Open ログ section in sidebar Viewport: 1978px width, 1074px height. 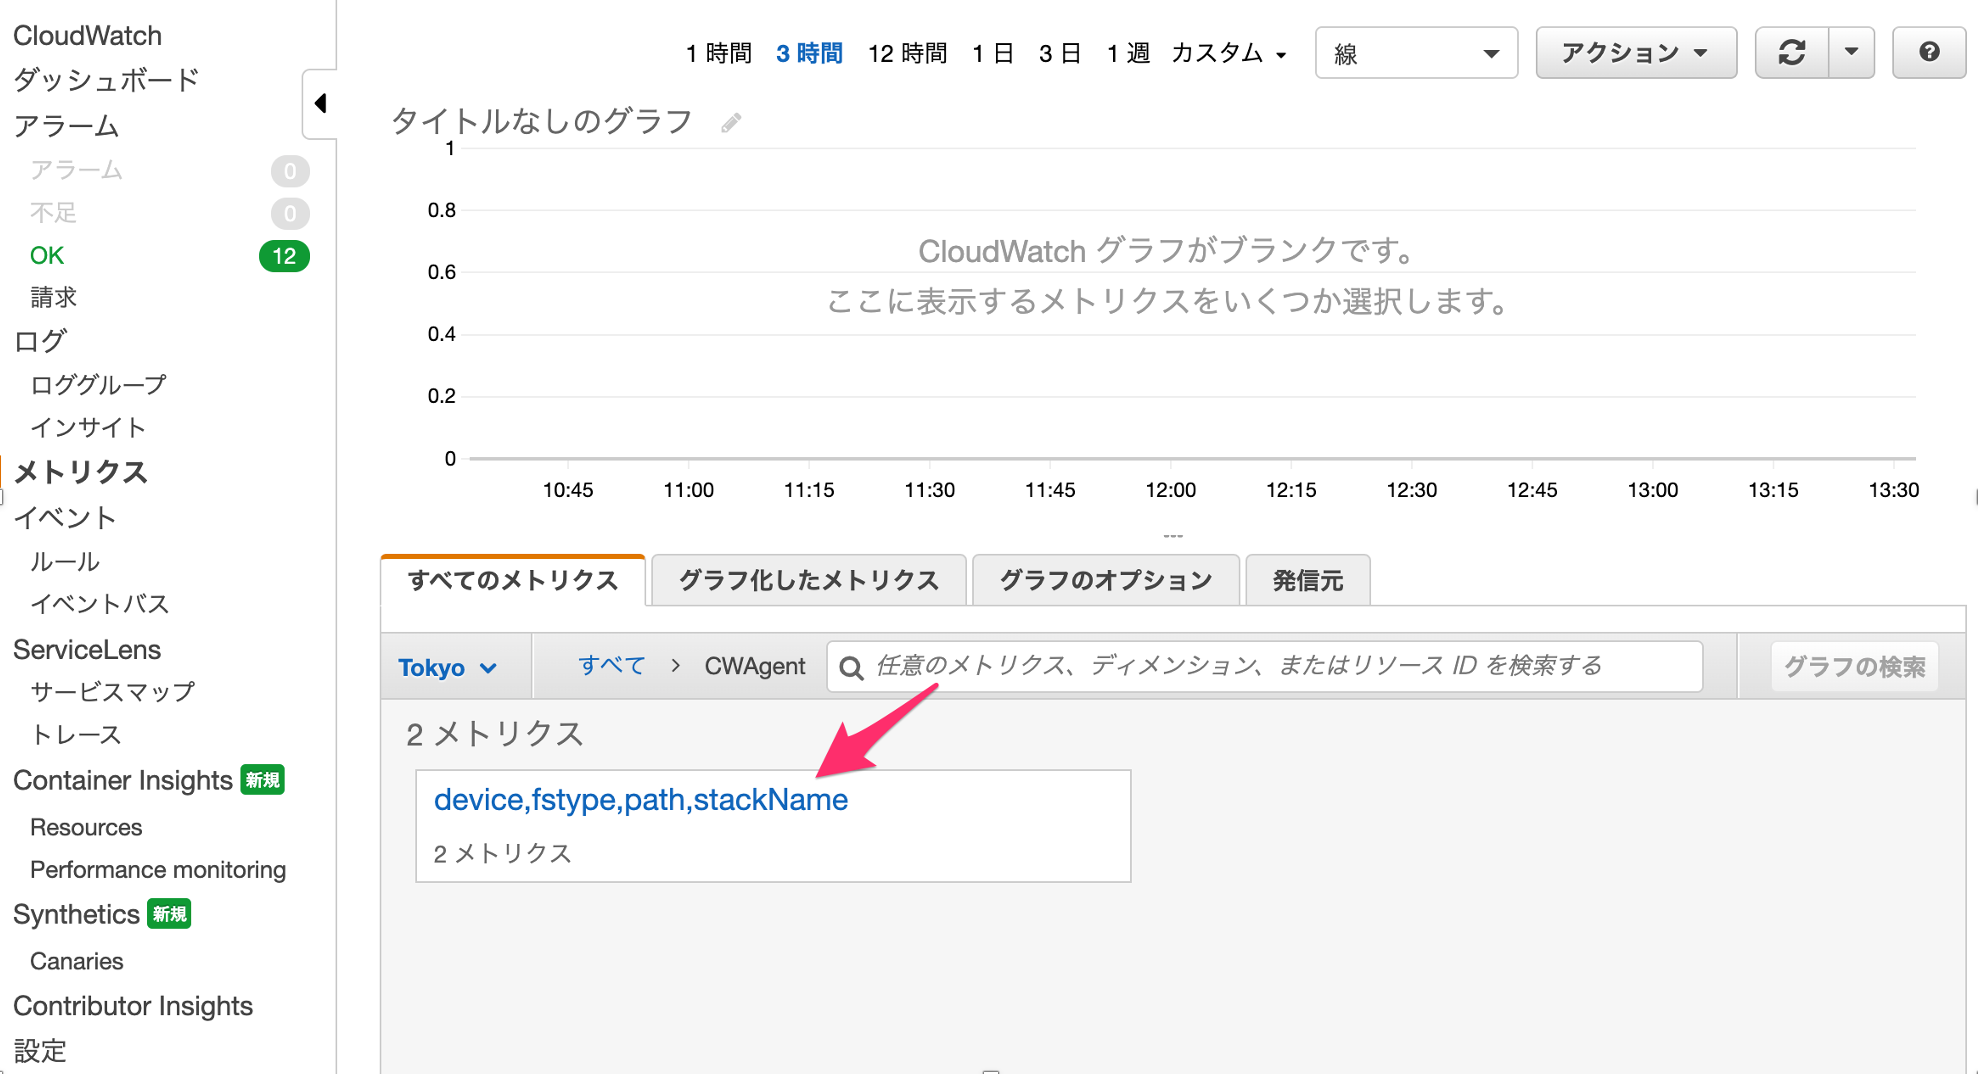click(x=40, y=341)
